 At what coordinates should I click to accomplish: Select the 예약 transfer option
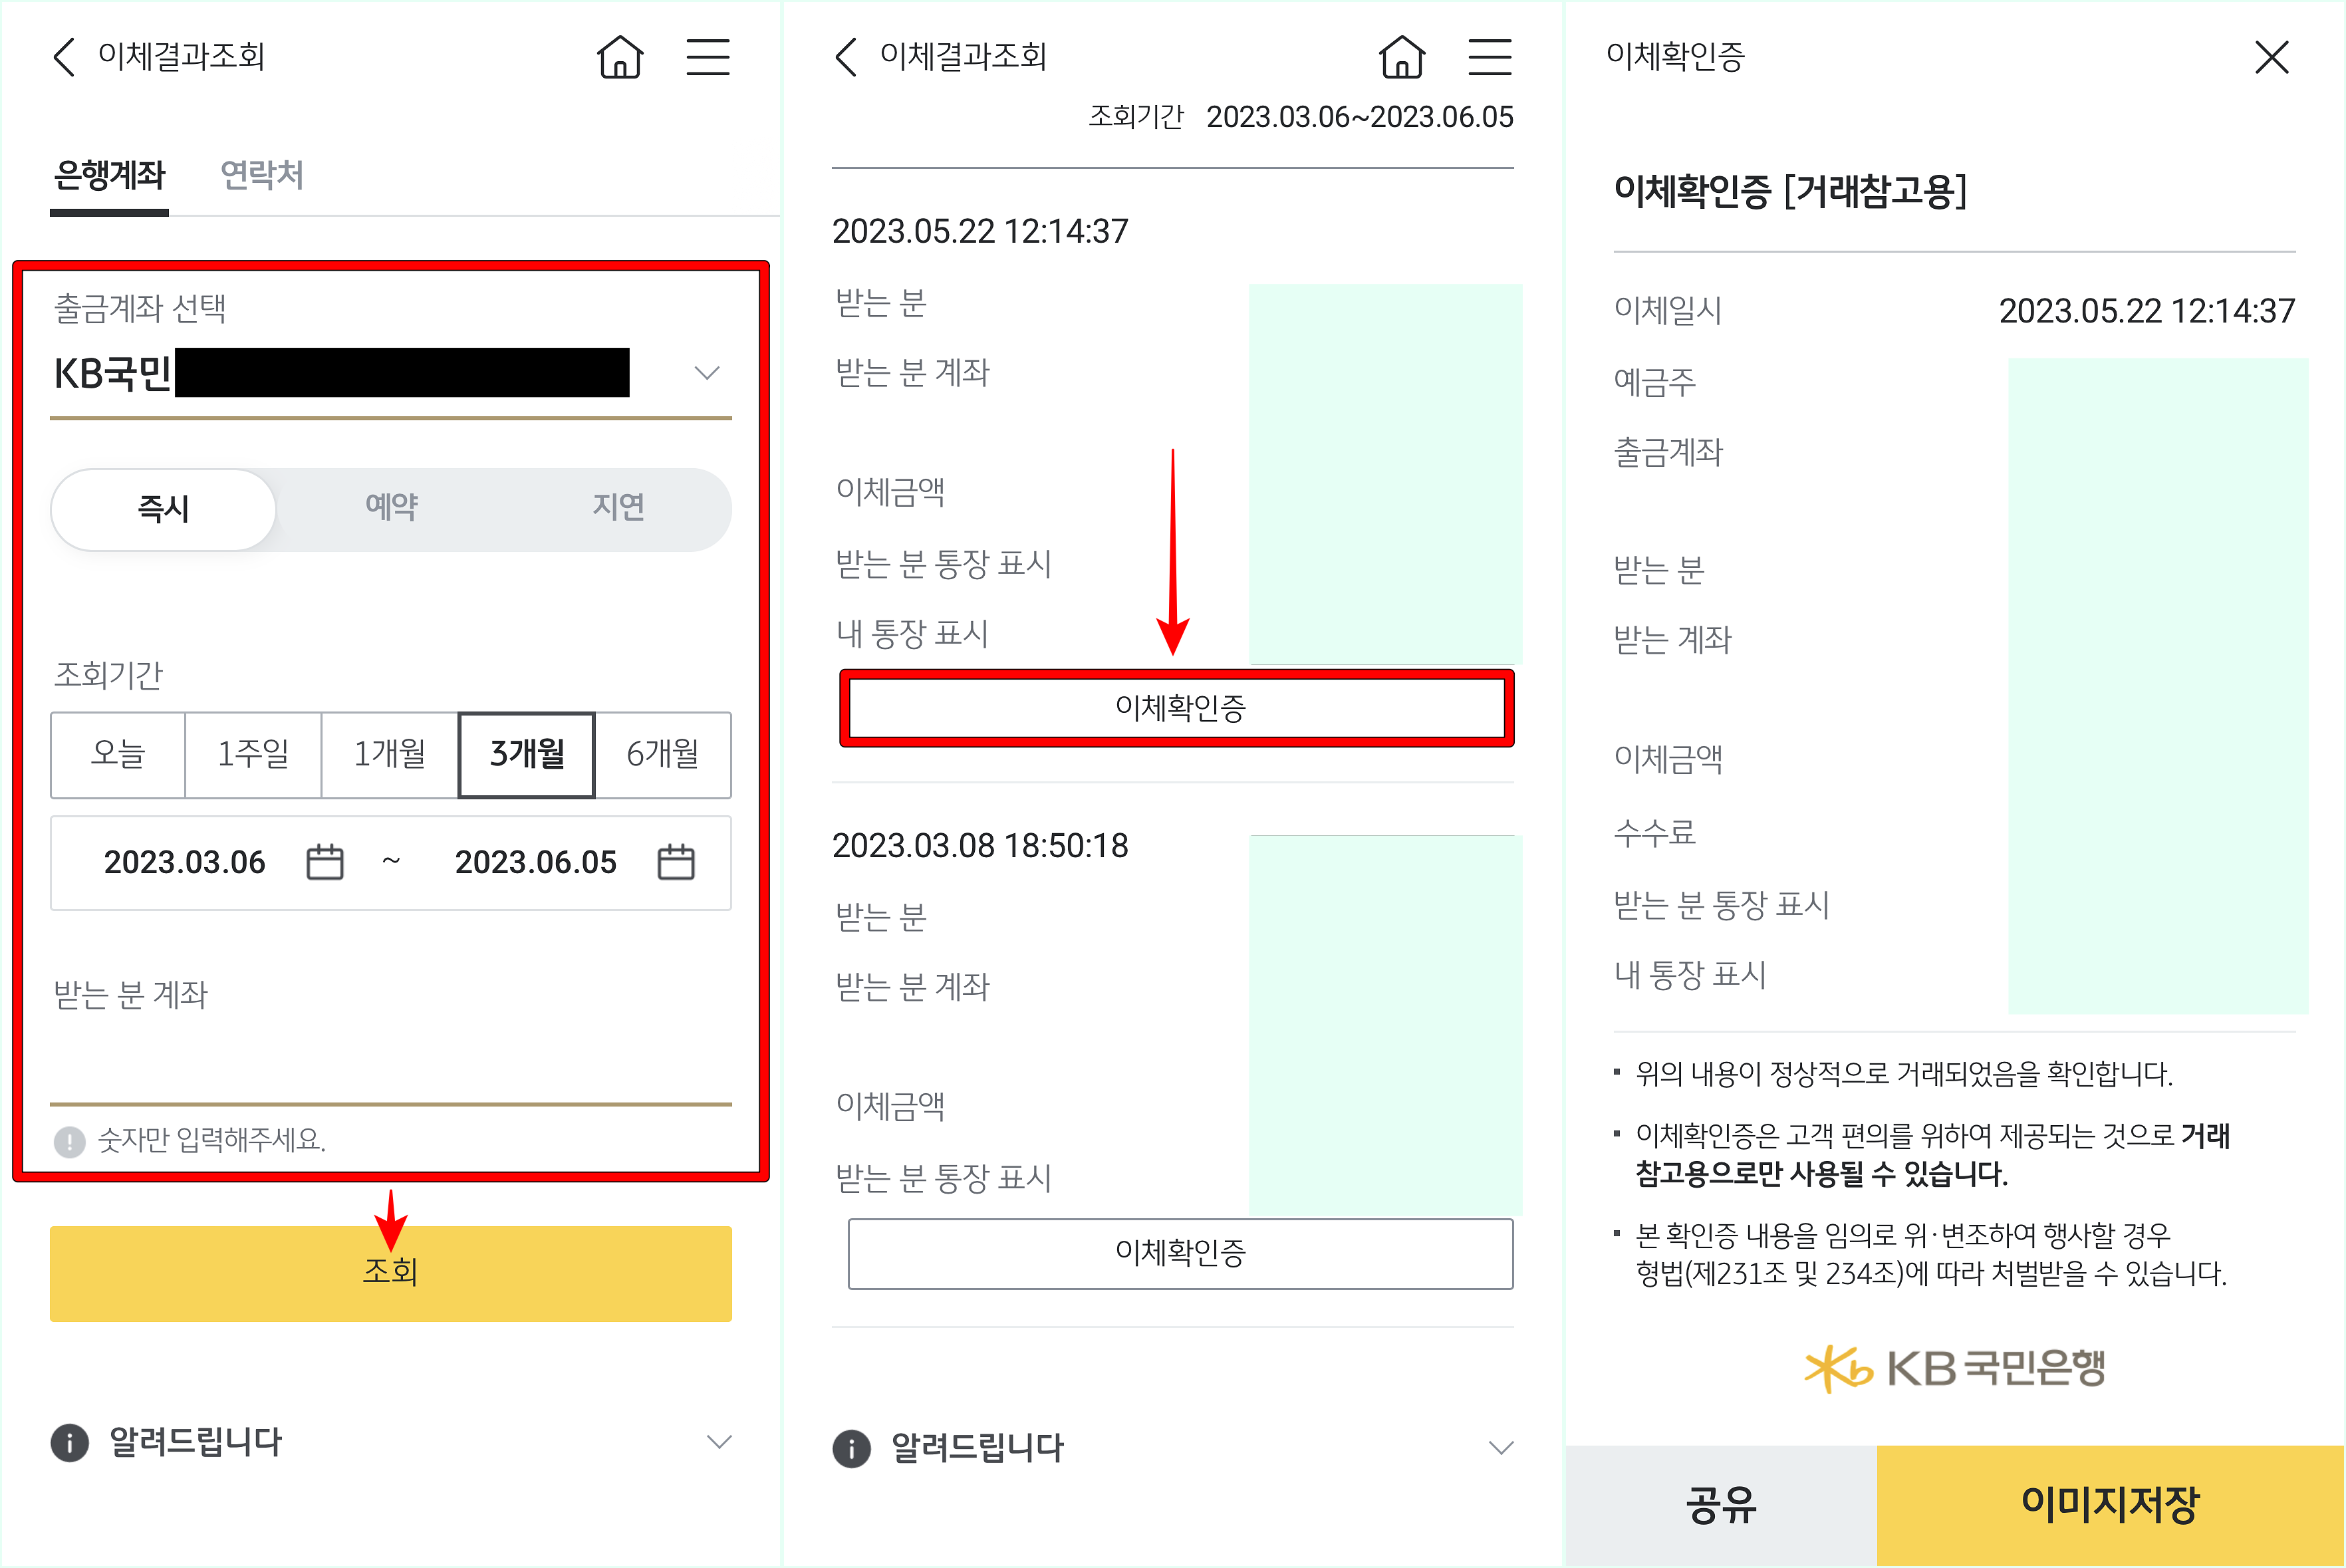[x=391, y=509]
